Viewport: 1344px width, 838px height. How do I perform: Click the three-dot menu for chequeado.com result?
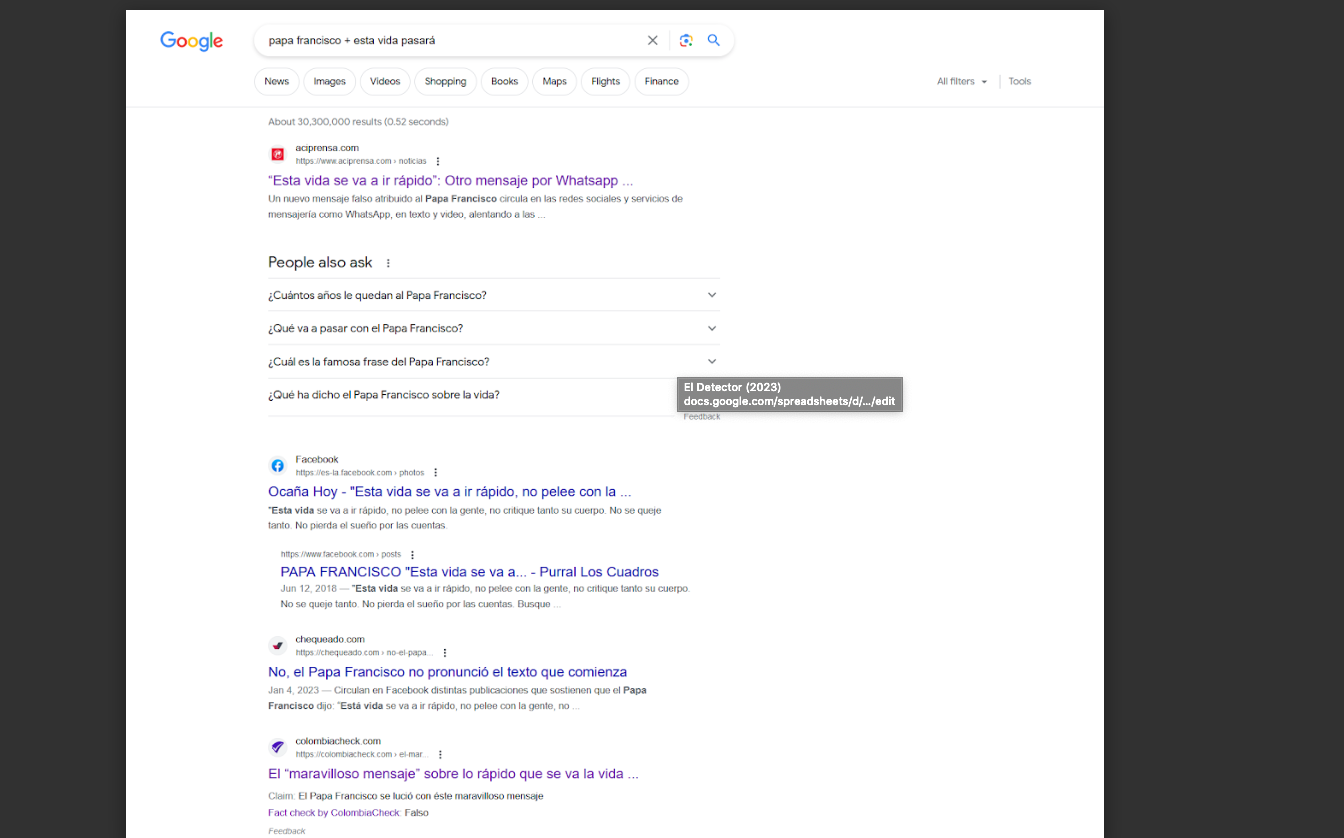pyautogui.click(x=445, y=653)
